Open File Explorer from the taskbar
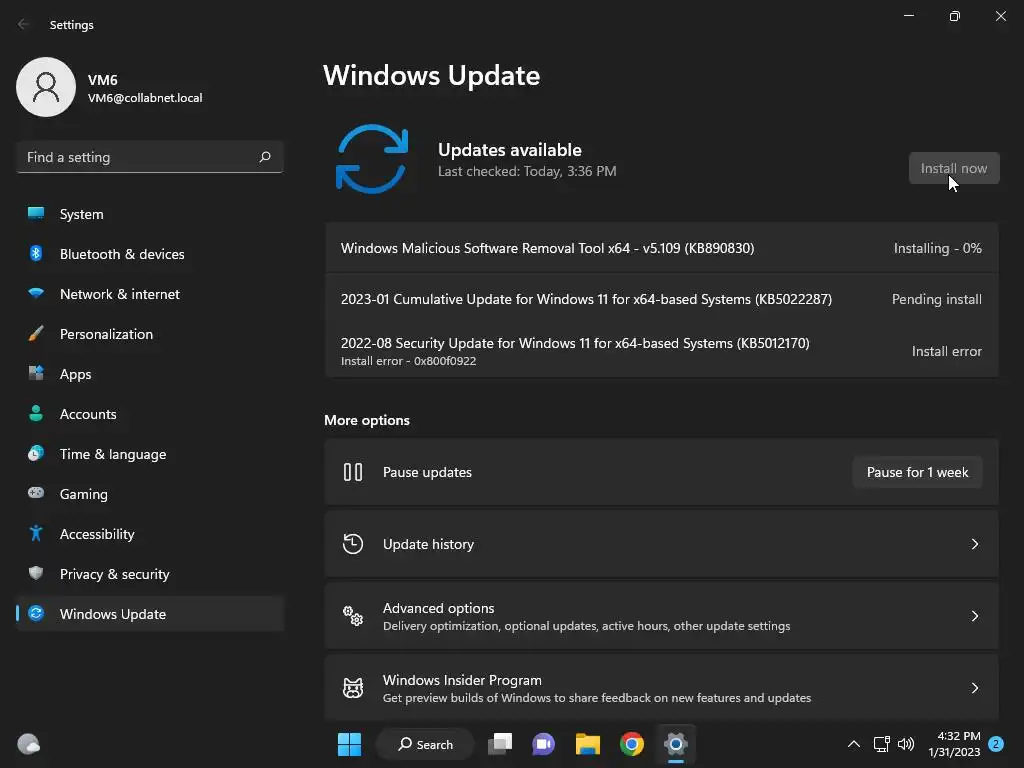The image size is (1024, 768). pos(588,744)
